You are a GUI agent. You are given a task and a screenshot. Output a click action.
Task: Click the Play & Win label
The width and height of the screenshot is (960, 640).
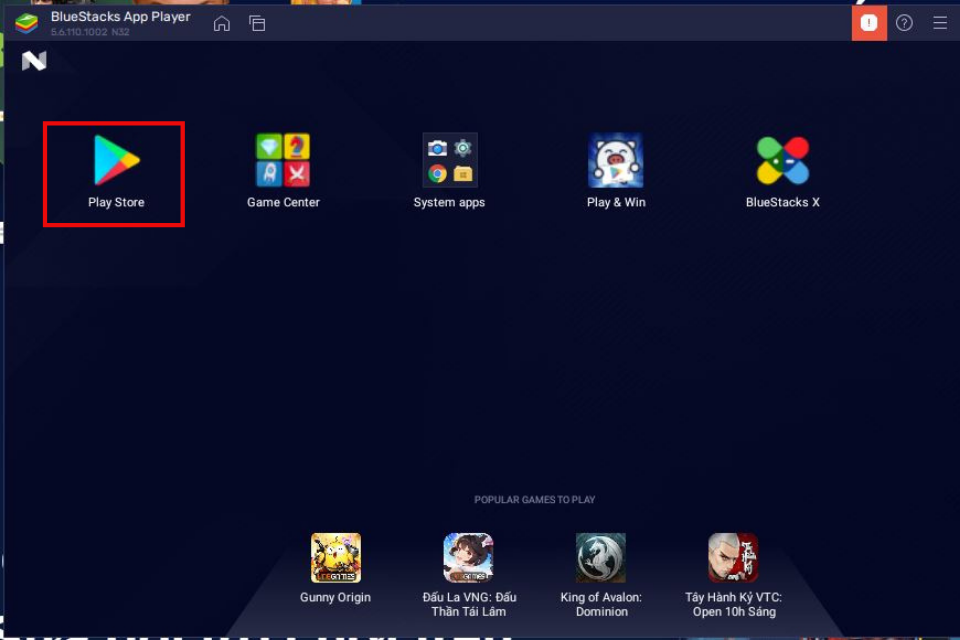(616, 202)
